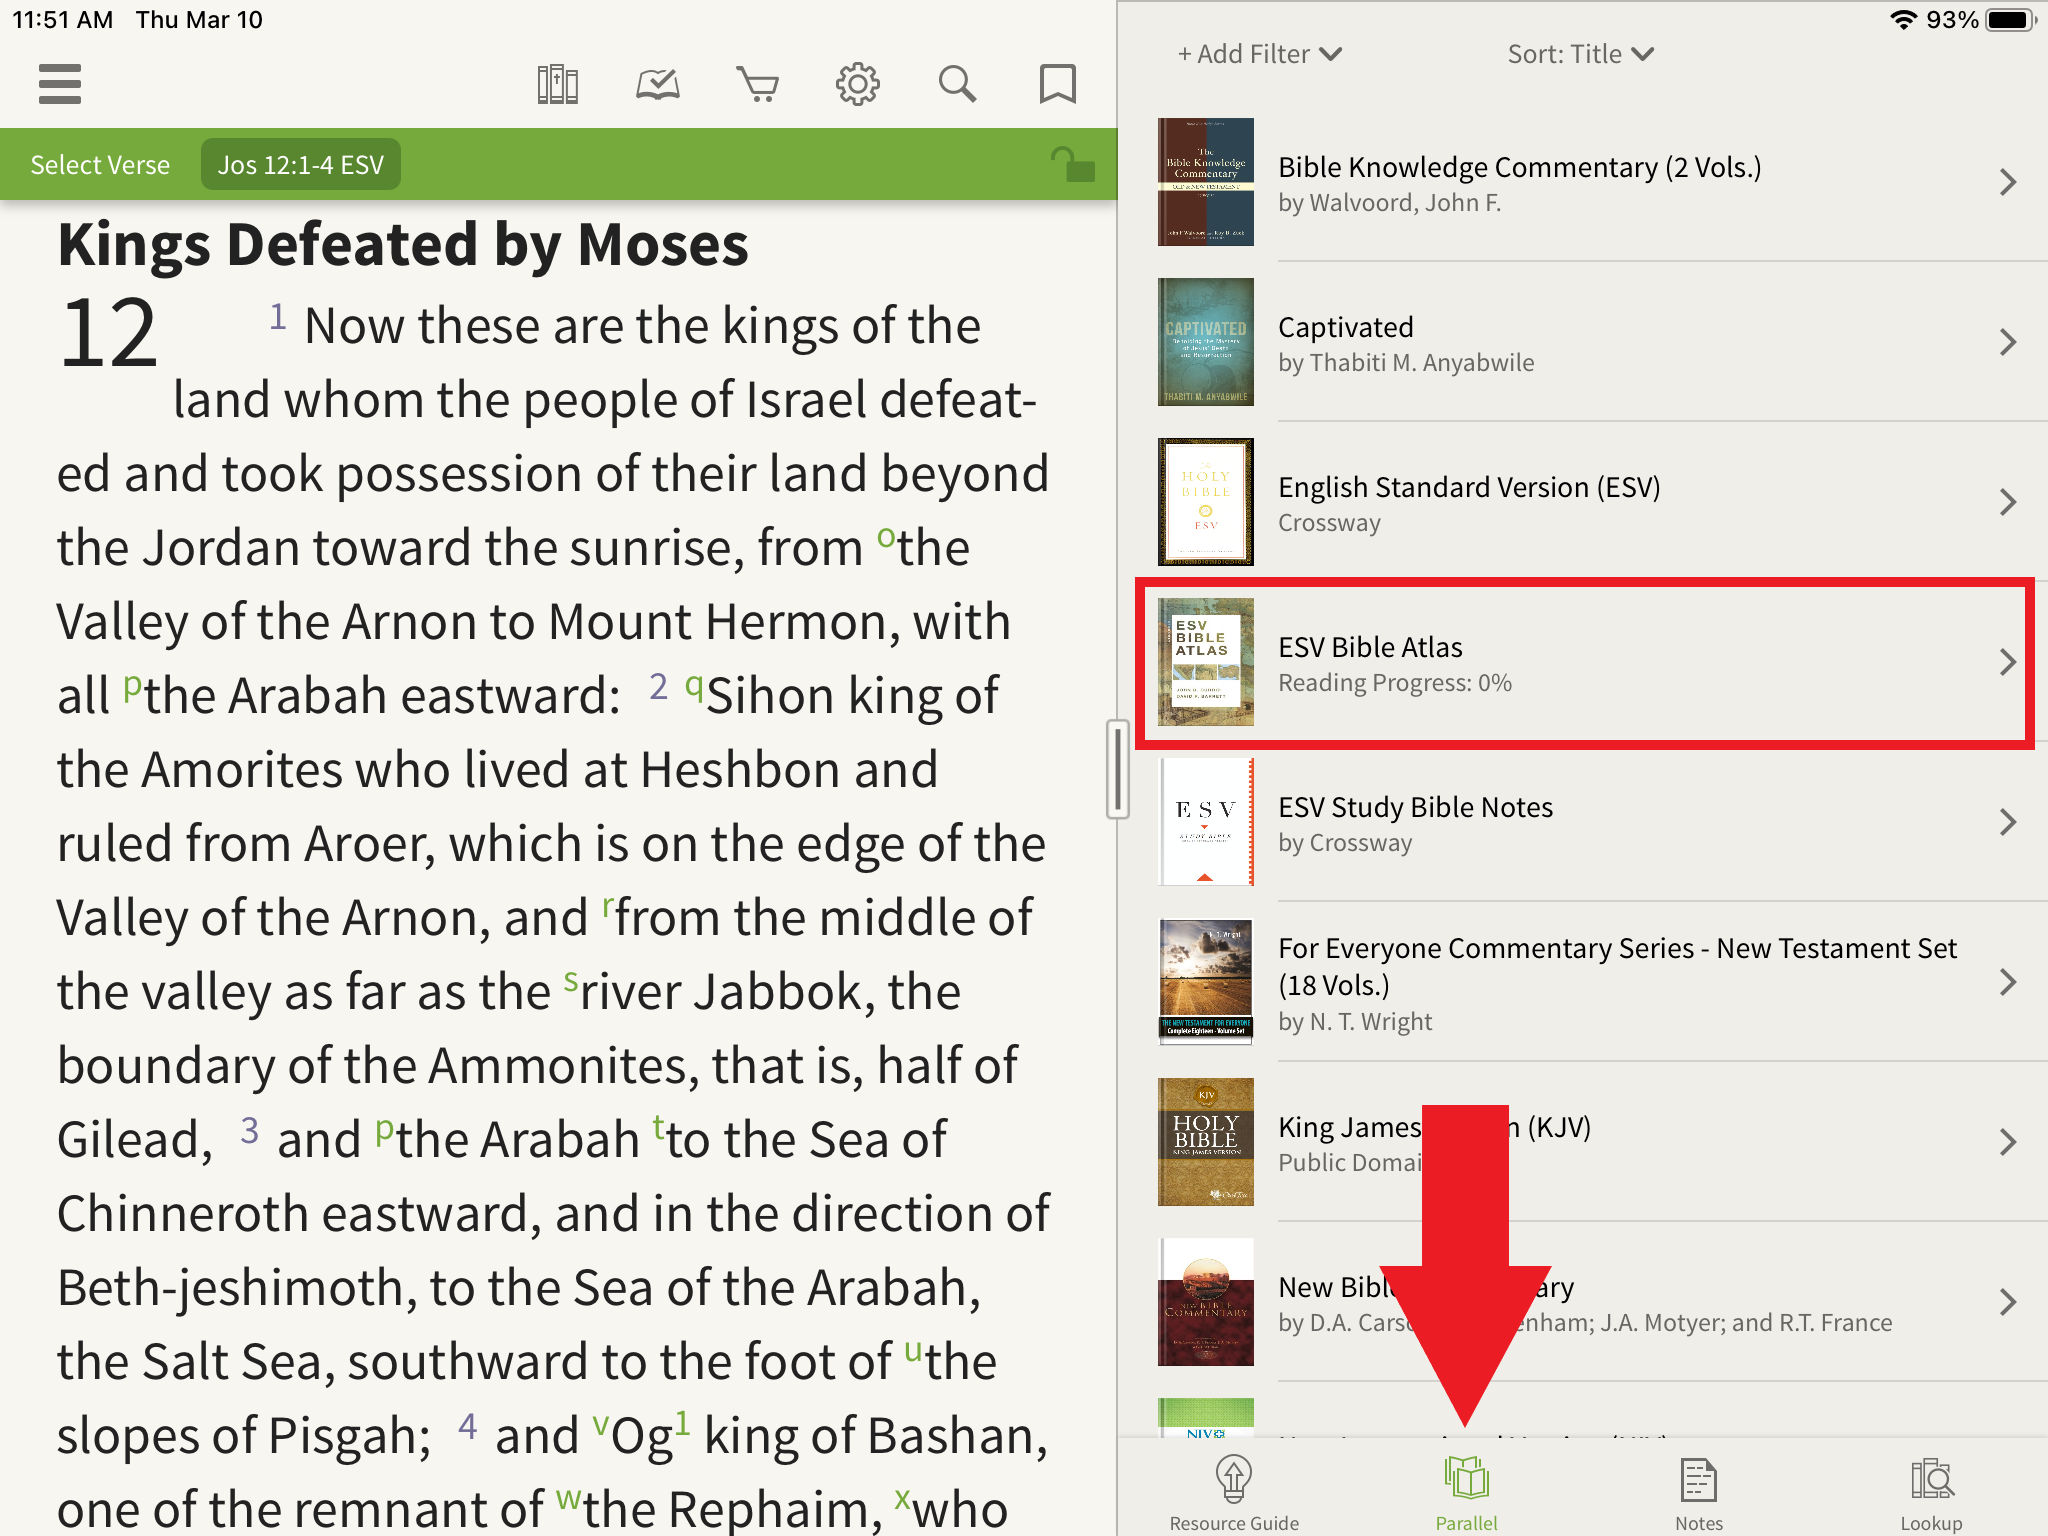This screenshot has width=2048, height=1536.
Task: Select 'by Thabiti M. Anyabwile' text
Action: click(1406, 363)
